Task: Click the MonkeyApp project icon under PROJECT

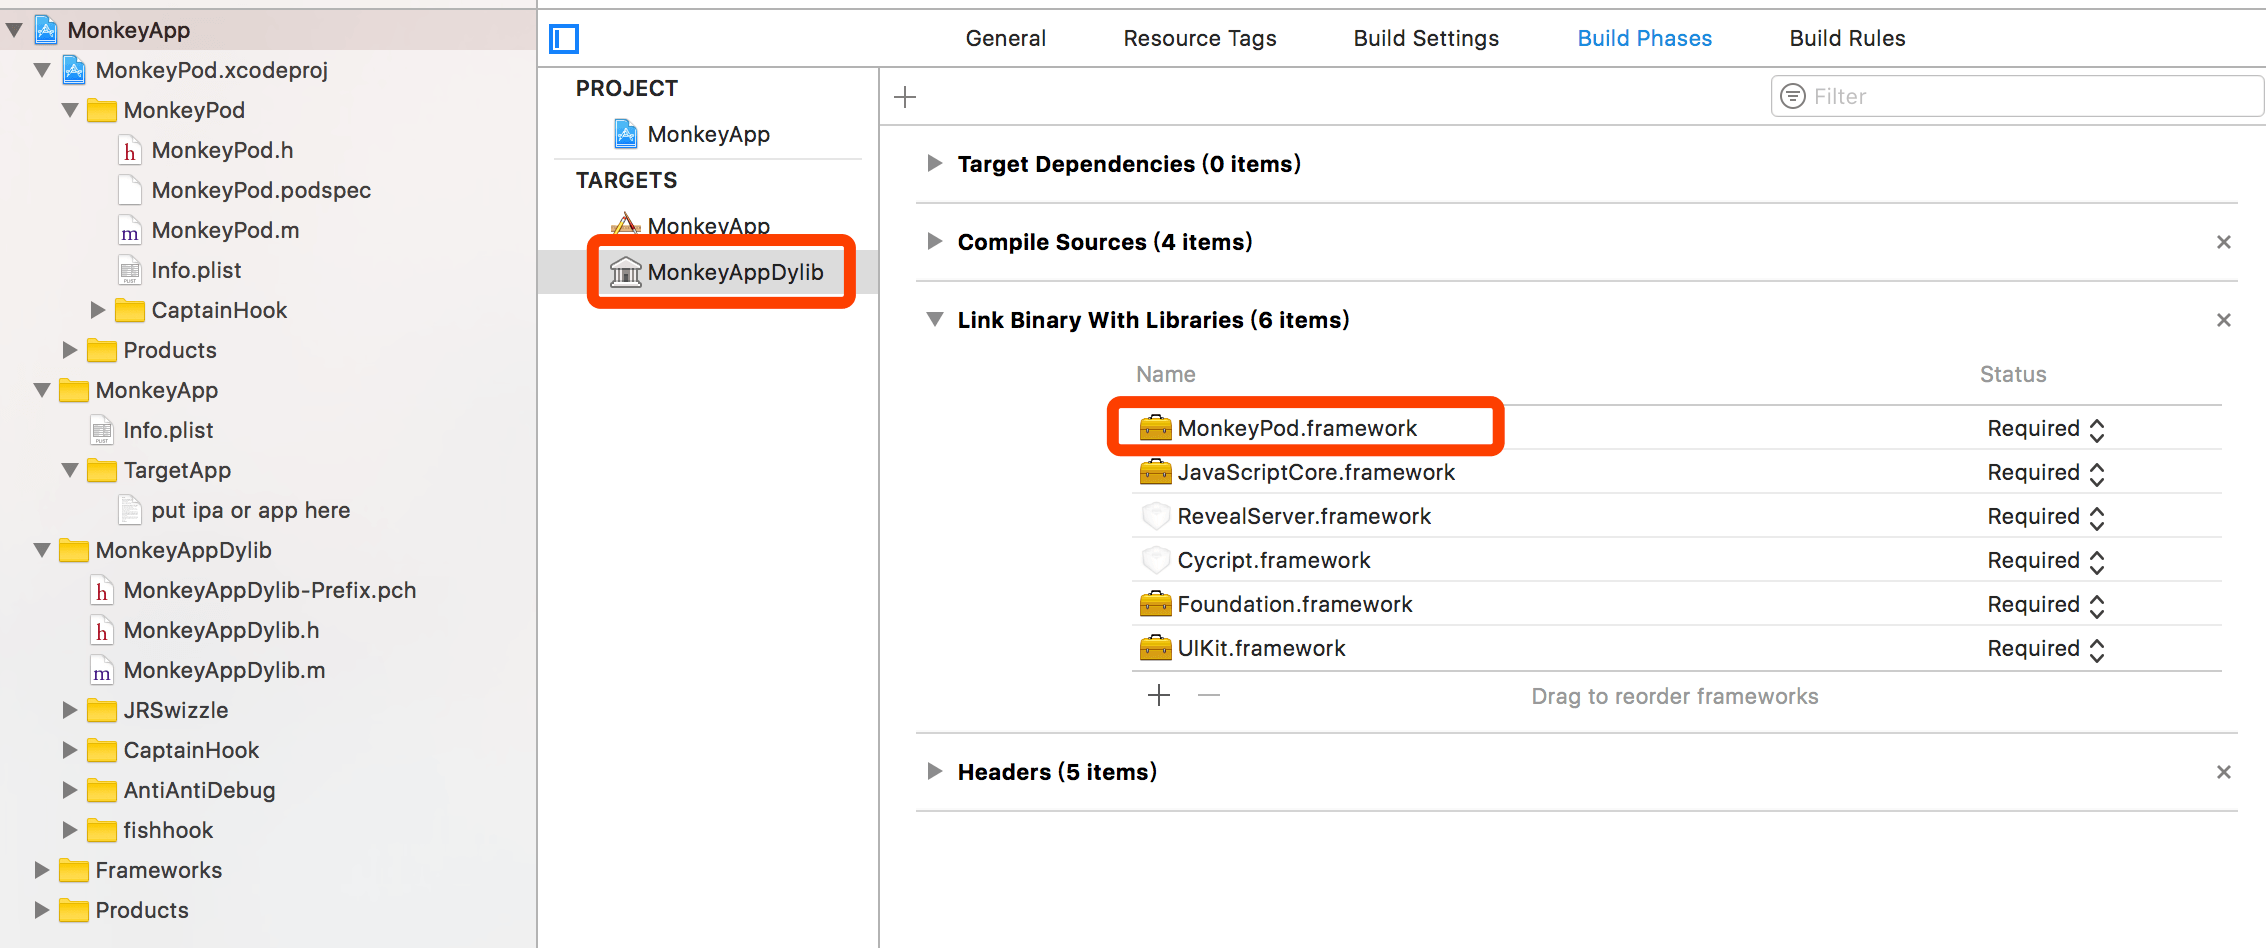Action: pos(626,134)
